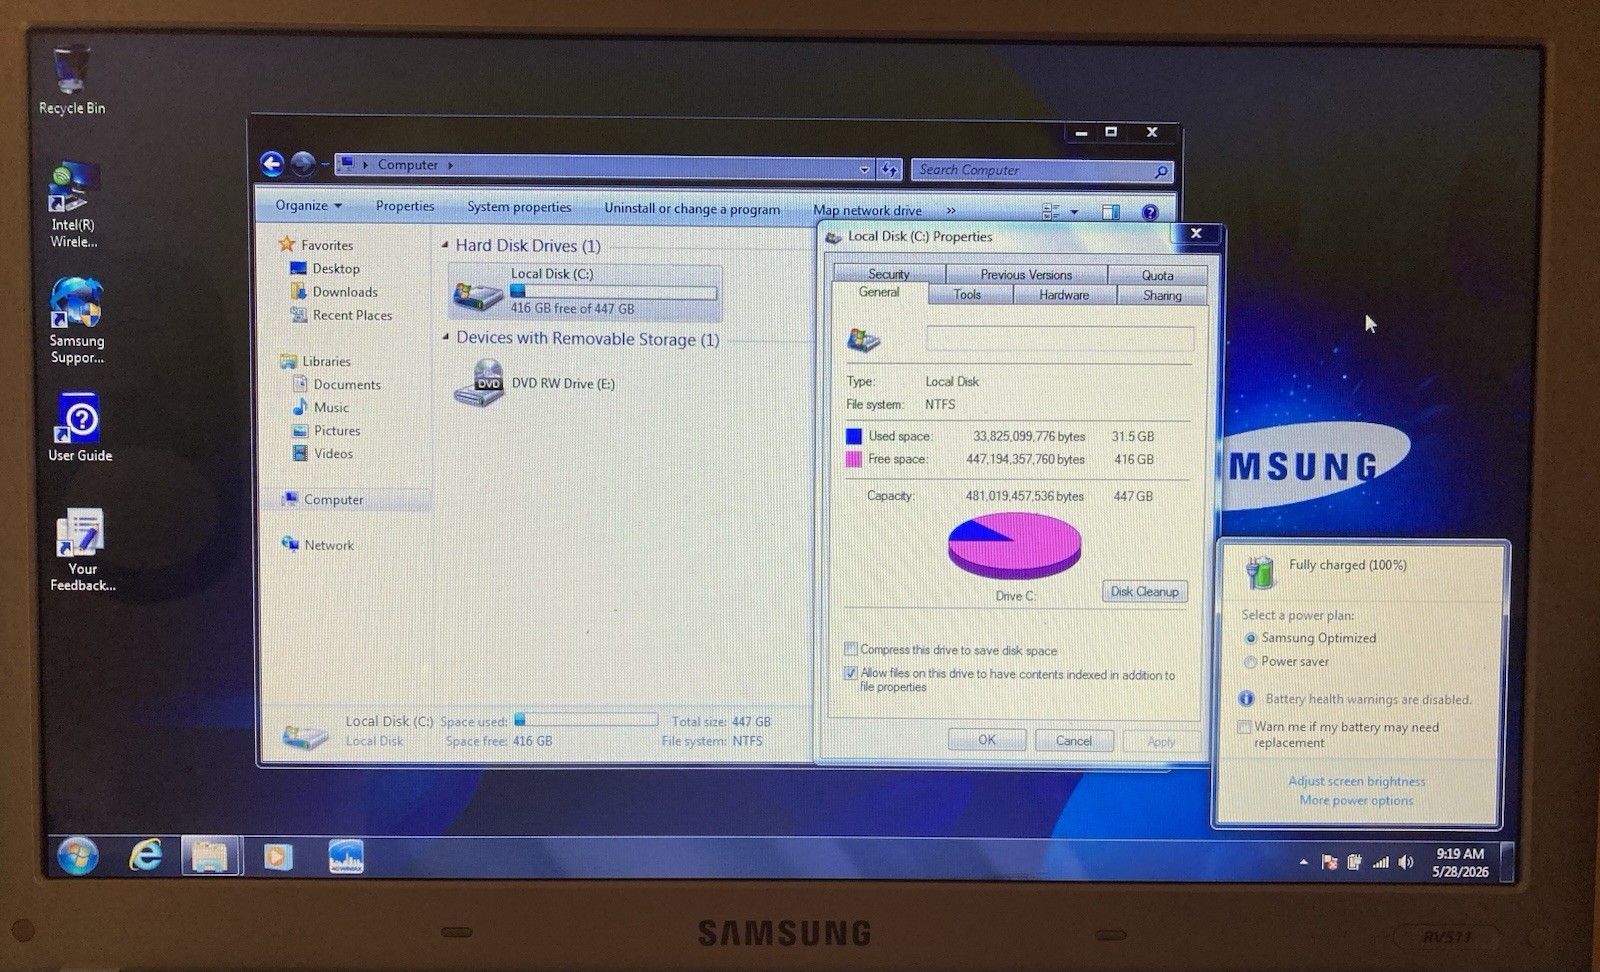1600x972 pixels.
Task: Click the refresh button beside address bar
Action: click(889, 170)
